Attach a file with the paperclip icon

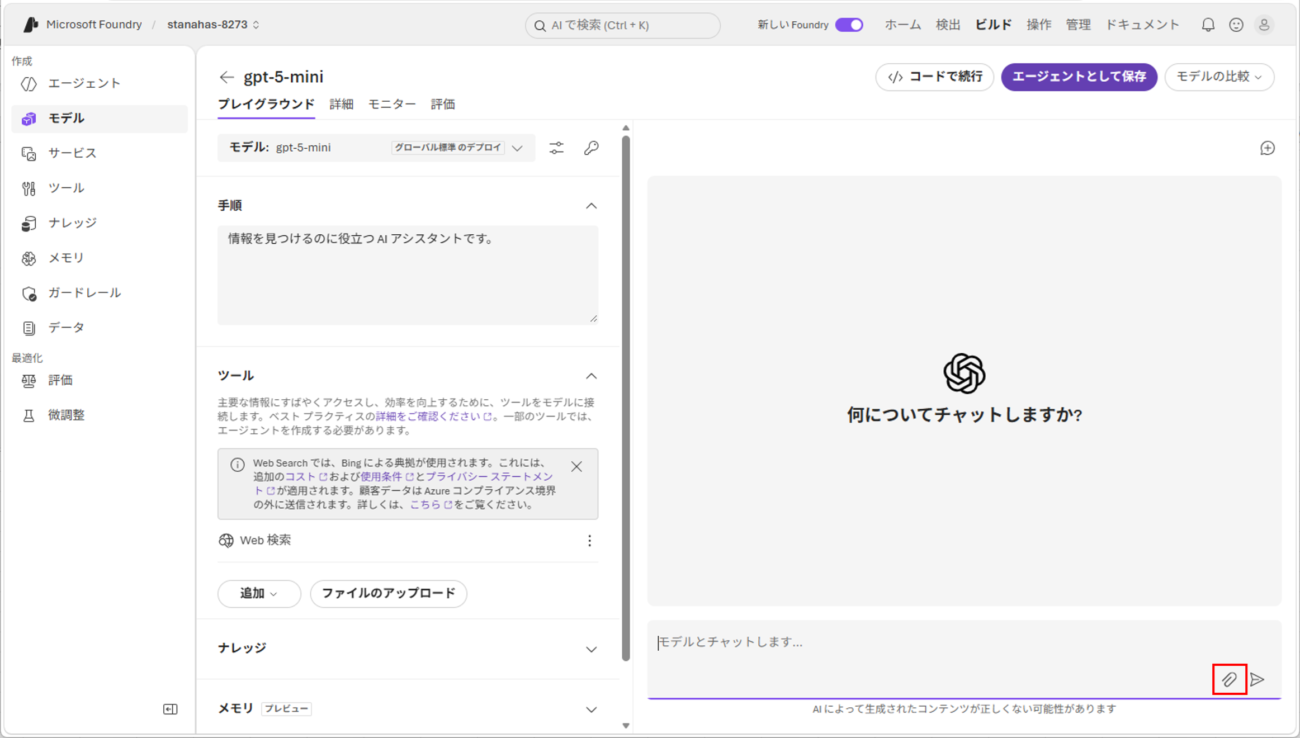tap(1229, 680)
